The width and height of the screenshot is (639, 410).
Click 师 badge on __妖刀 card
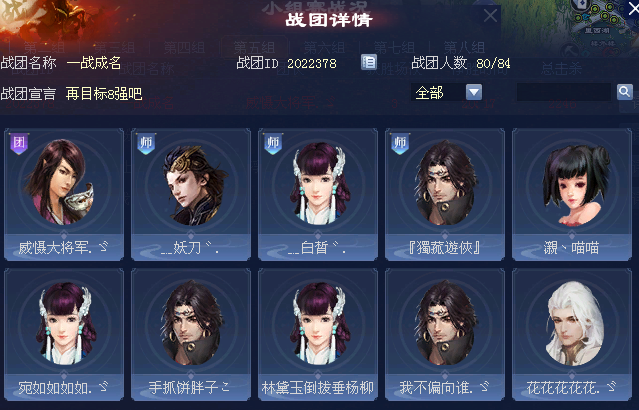click(146, 143)
